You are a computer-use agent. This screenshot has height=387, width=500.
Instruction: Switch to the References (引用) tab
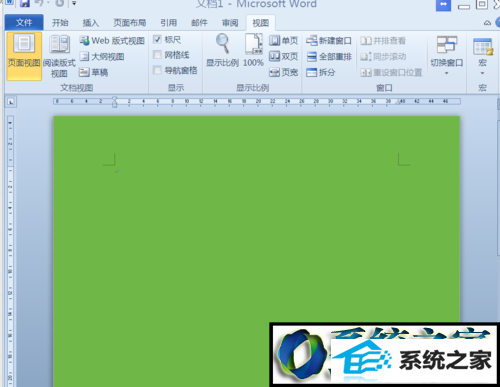[169, 22]
